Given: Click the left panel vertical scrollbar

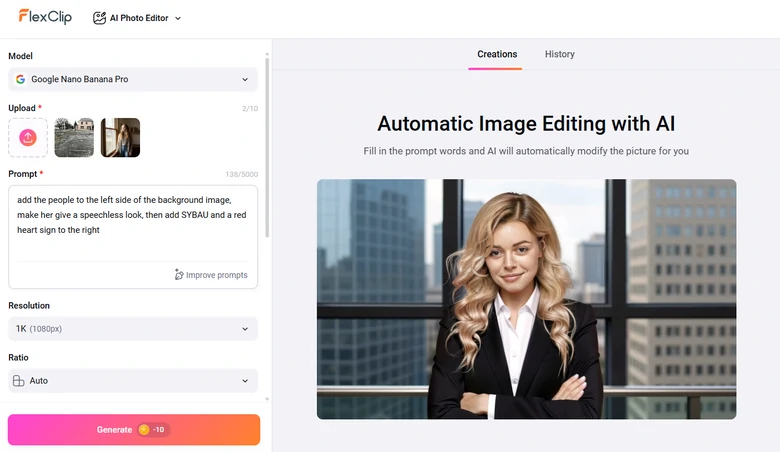Looking at the screenshot, I should (266, 150).
